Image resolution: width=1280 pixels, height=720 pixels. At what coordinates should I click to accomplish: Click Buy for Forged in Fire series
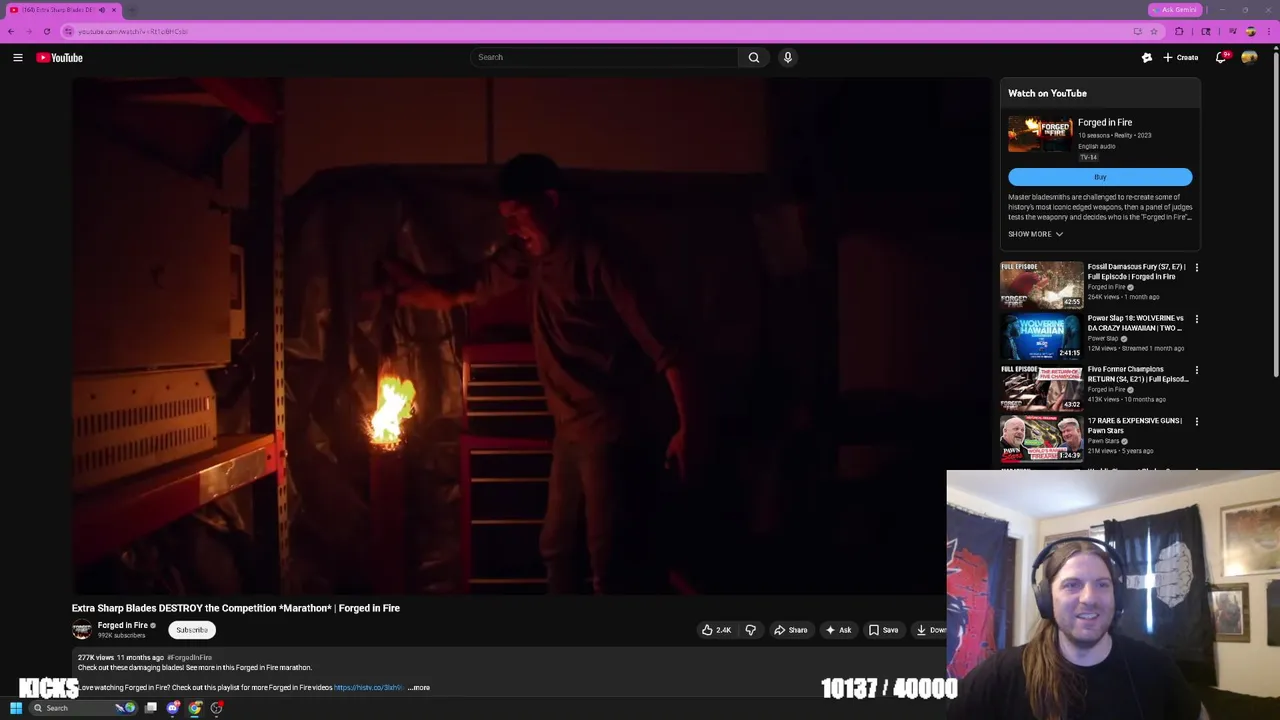tap(1100, 177)
